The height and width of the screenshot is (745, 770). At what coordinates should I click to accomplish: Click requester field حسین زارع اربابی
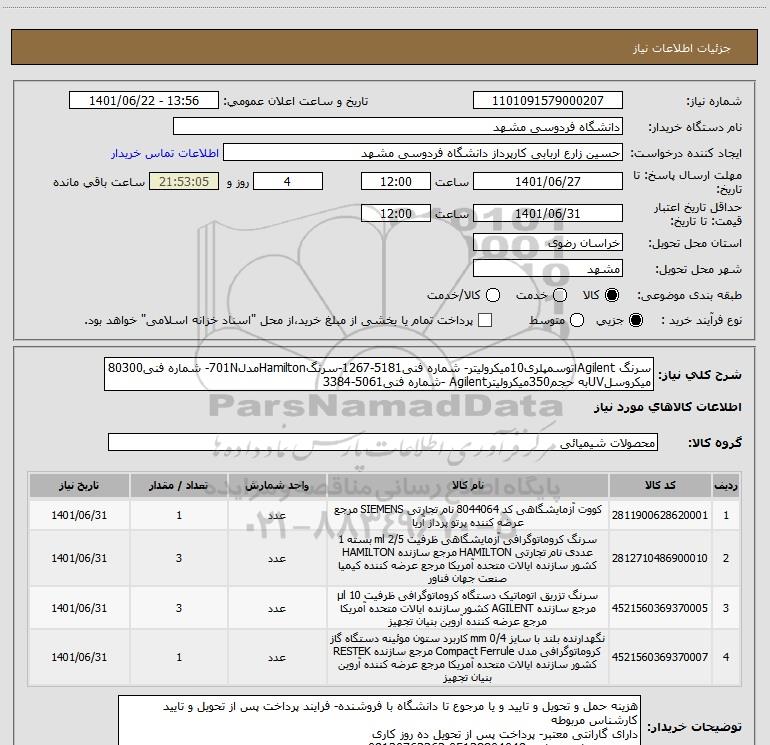pos(423,153)
